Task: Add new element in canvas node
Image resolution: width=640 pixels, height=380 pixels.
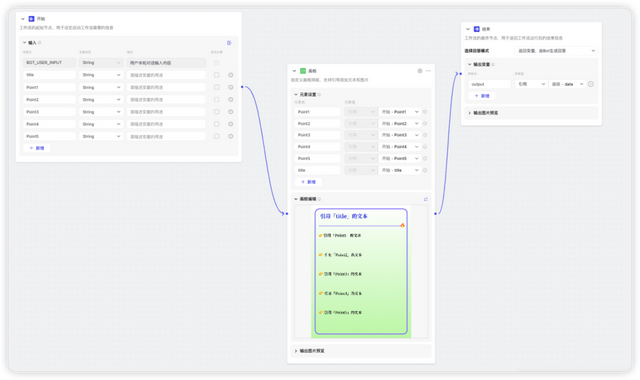Action: point(308,182)
